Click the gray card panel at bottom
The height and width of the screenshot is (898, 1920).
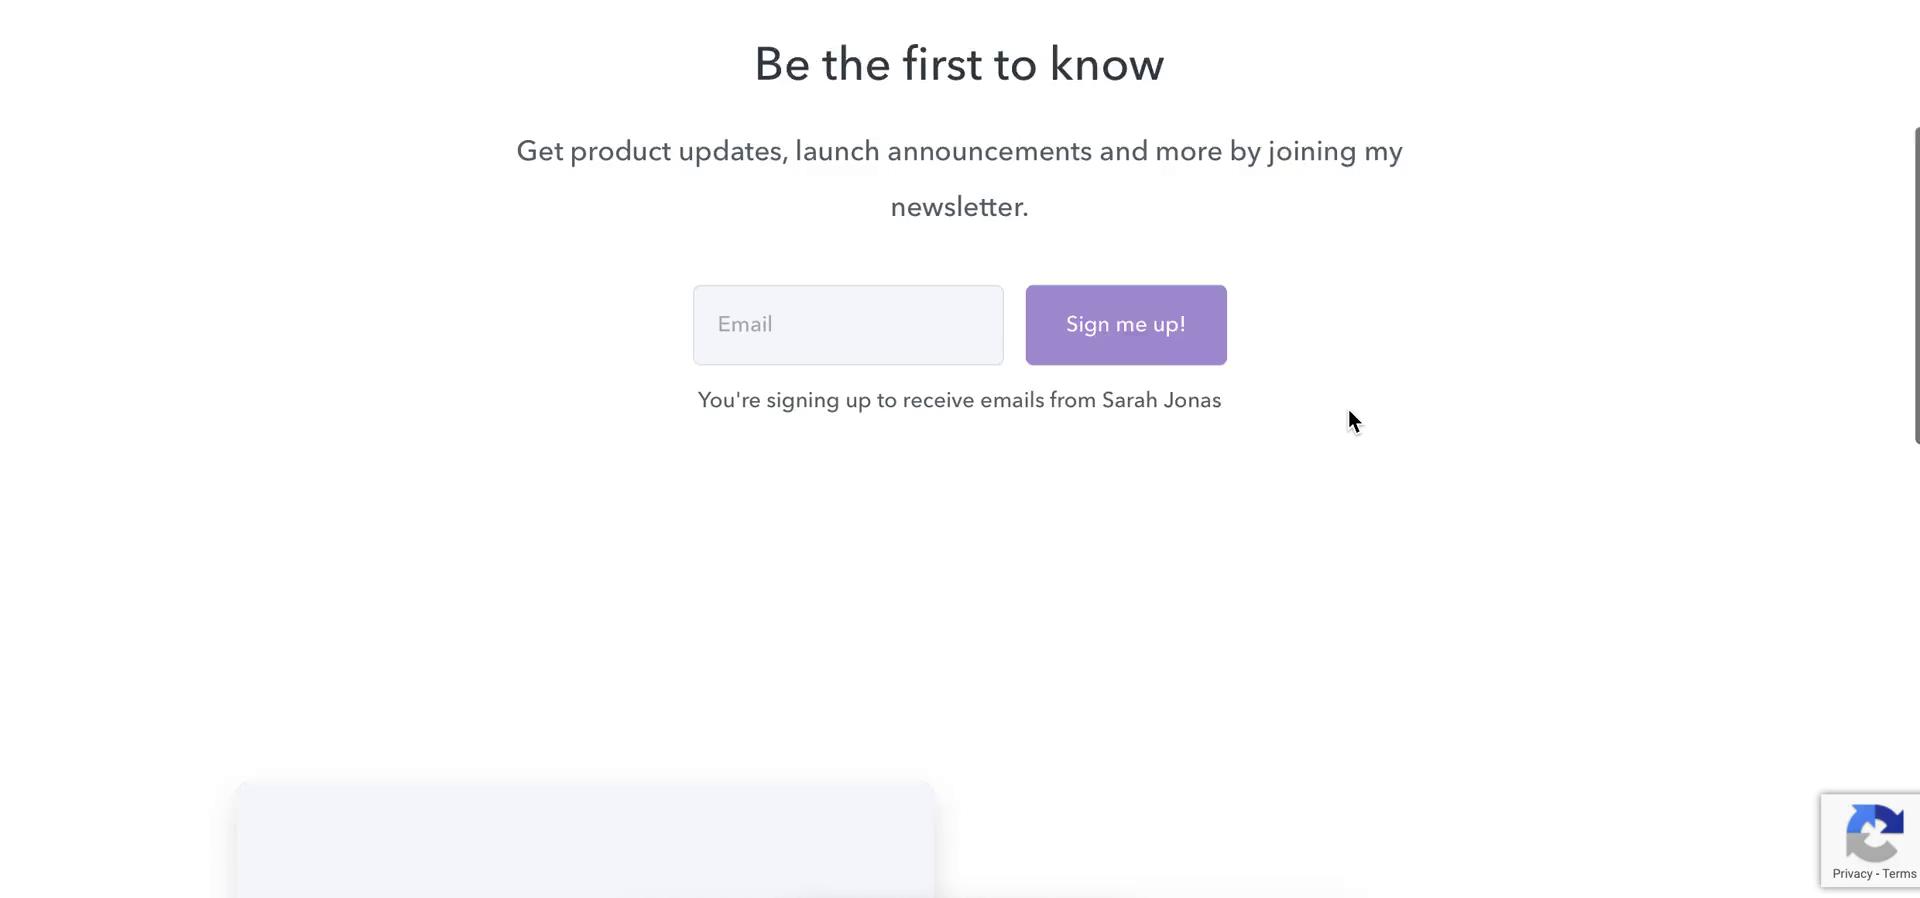coord(585,840)
